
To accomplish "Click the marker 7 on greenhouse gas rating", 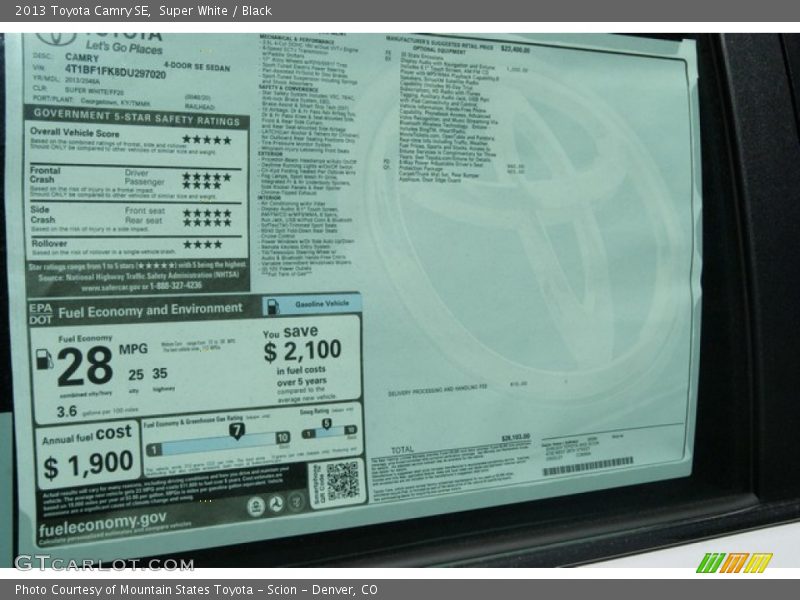I will pyautogui.click(x=236, y=431).
